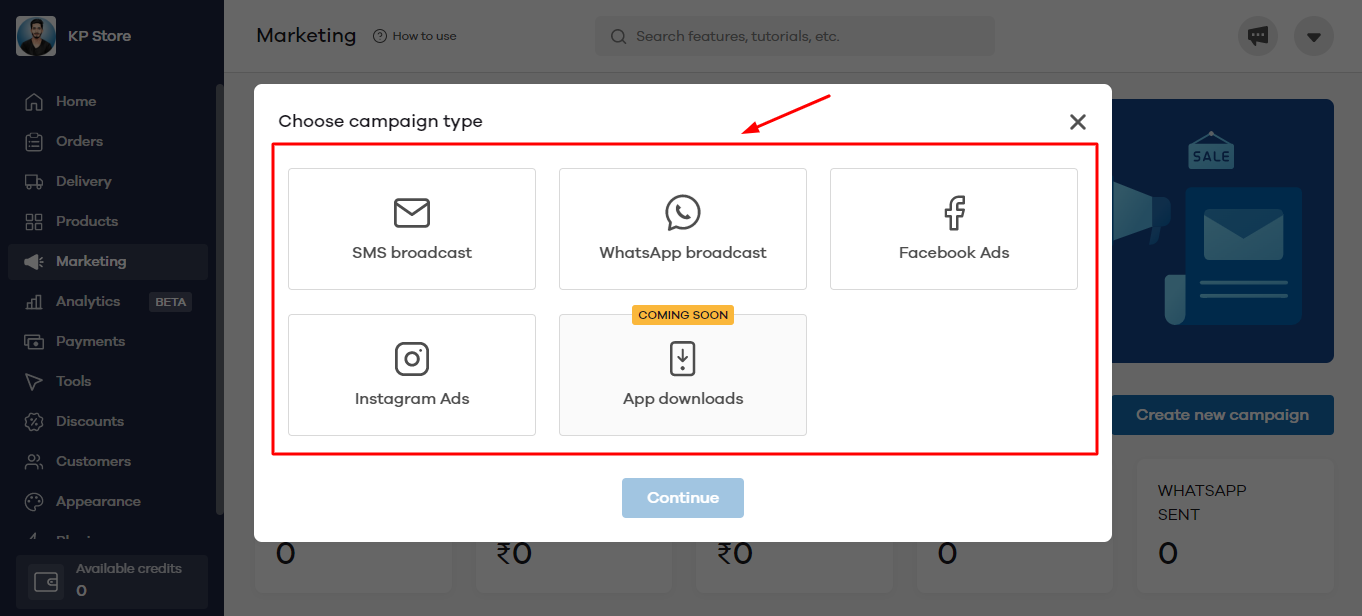Click the available credits wallet icon
This screenshot has height=616, width=1362.
coord(46,582)
